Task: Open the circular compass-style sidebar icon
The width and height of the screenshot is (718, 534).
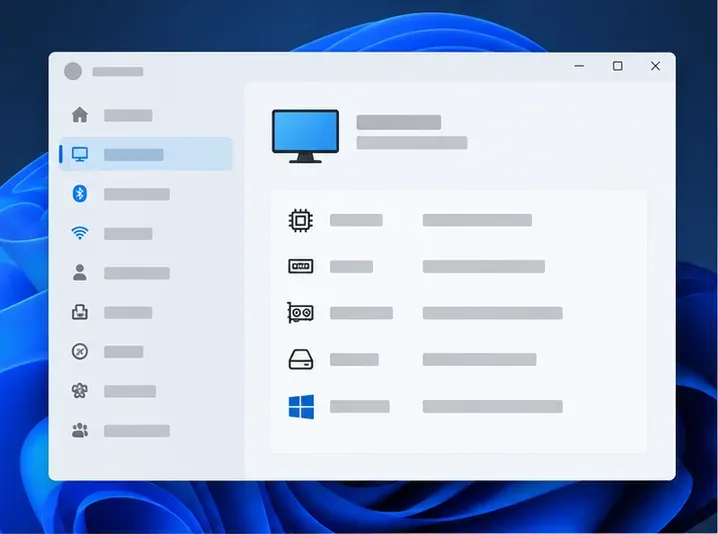Action: click(80, 352)
